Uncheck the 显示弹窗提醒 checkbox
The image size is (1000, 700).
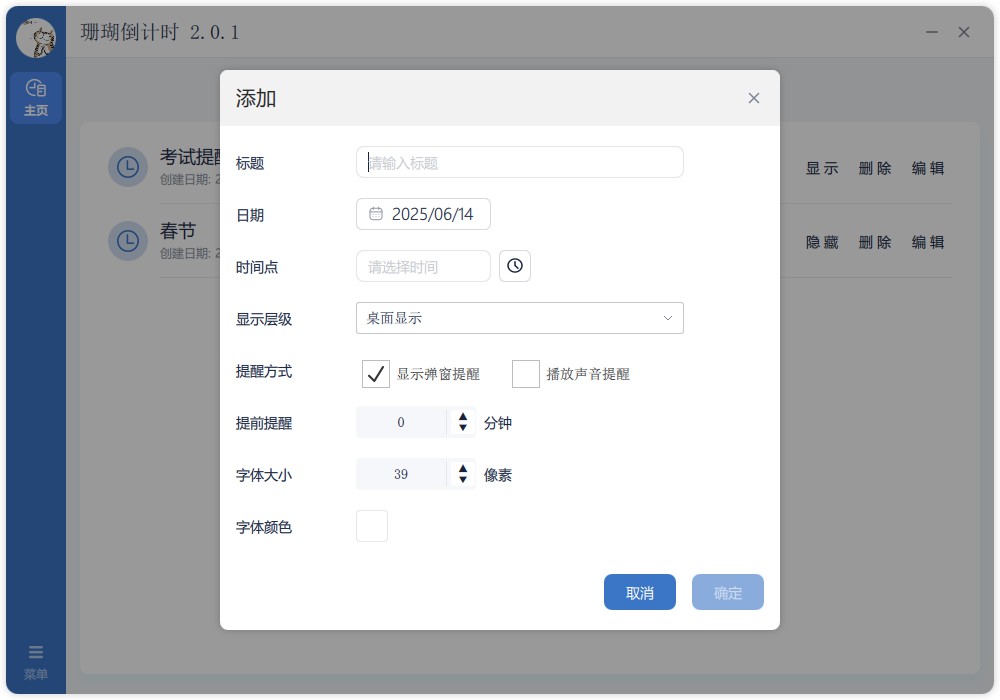click(x=375, y=373)
